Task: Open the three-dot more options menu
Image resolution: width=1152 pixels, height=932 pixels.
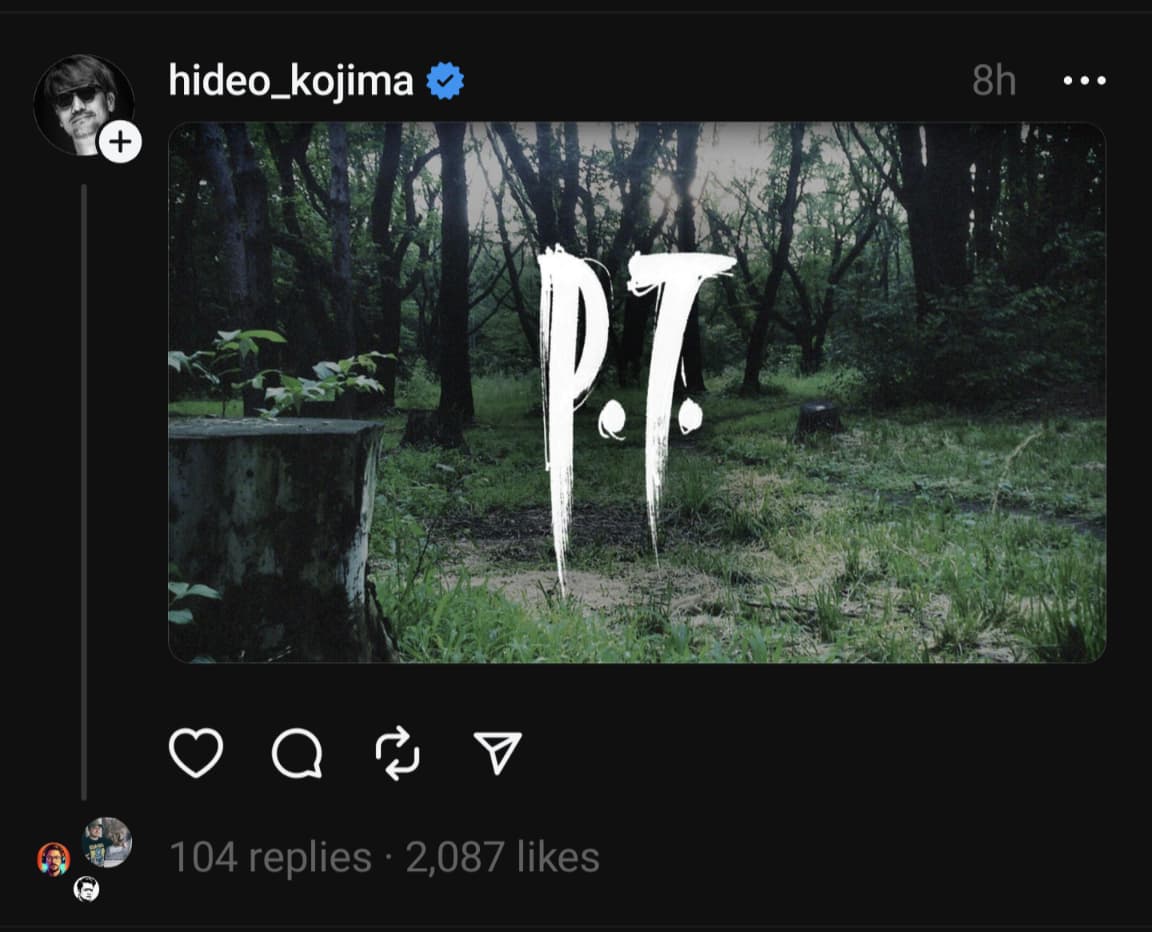Action: 1084,80
